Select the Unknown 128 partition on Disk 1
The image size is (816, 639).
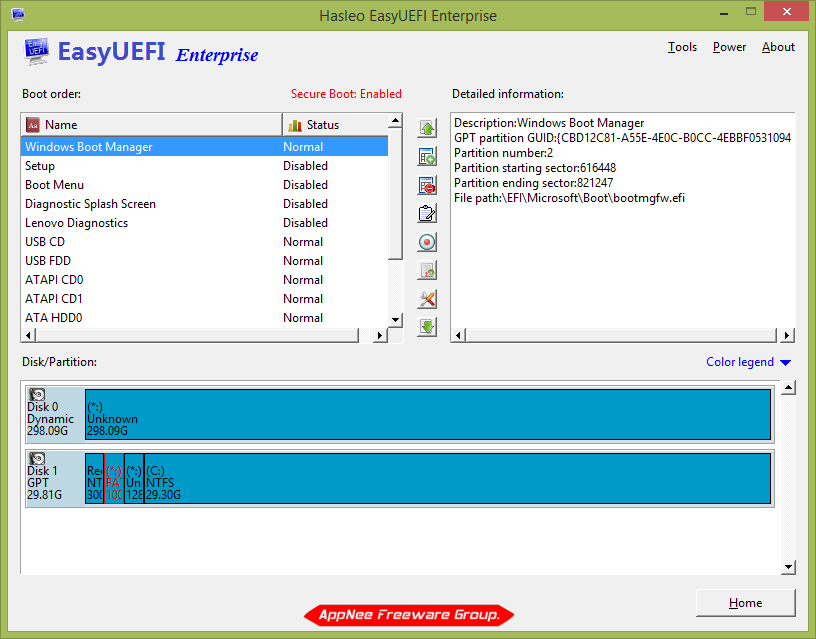coord(134,479)
